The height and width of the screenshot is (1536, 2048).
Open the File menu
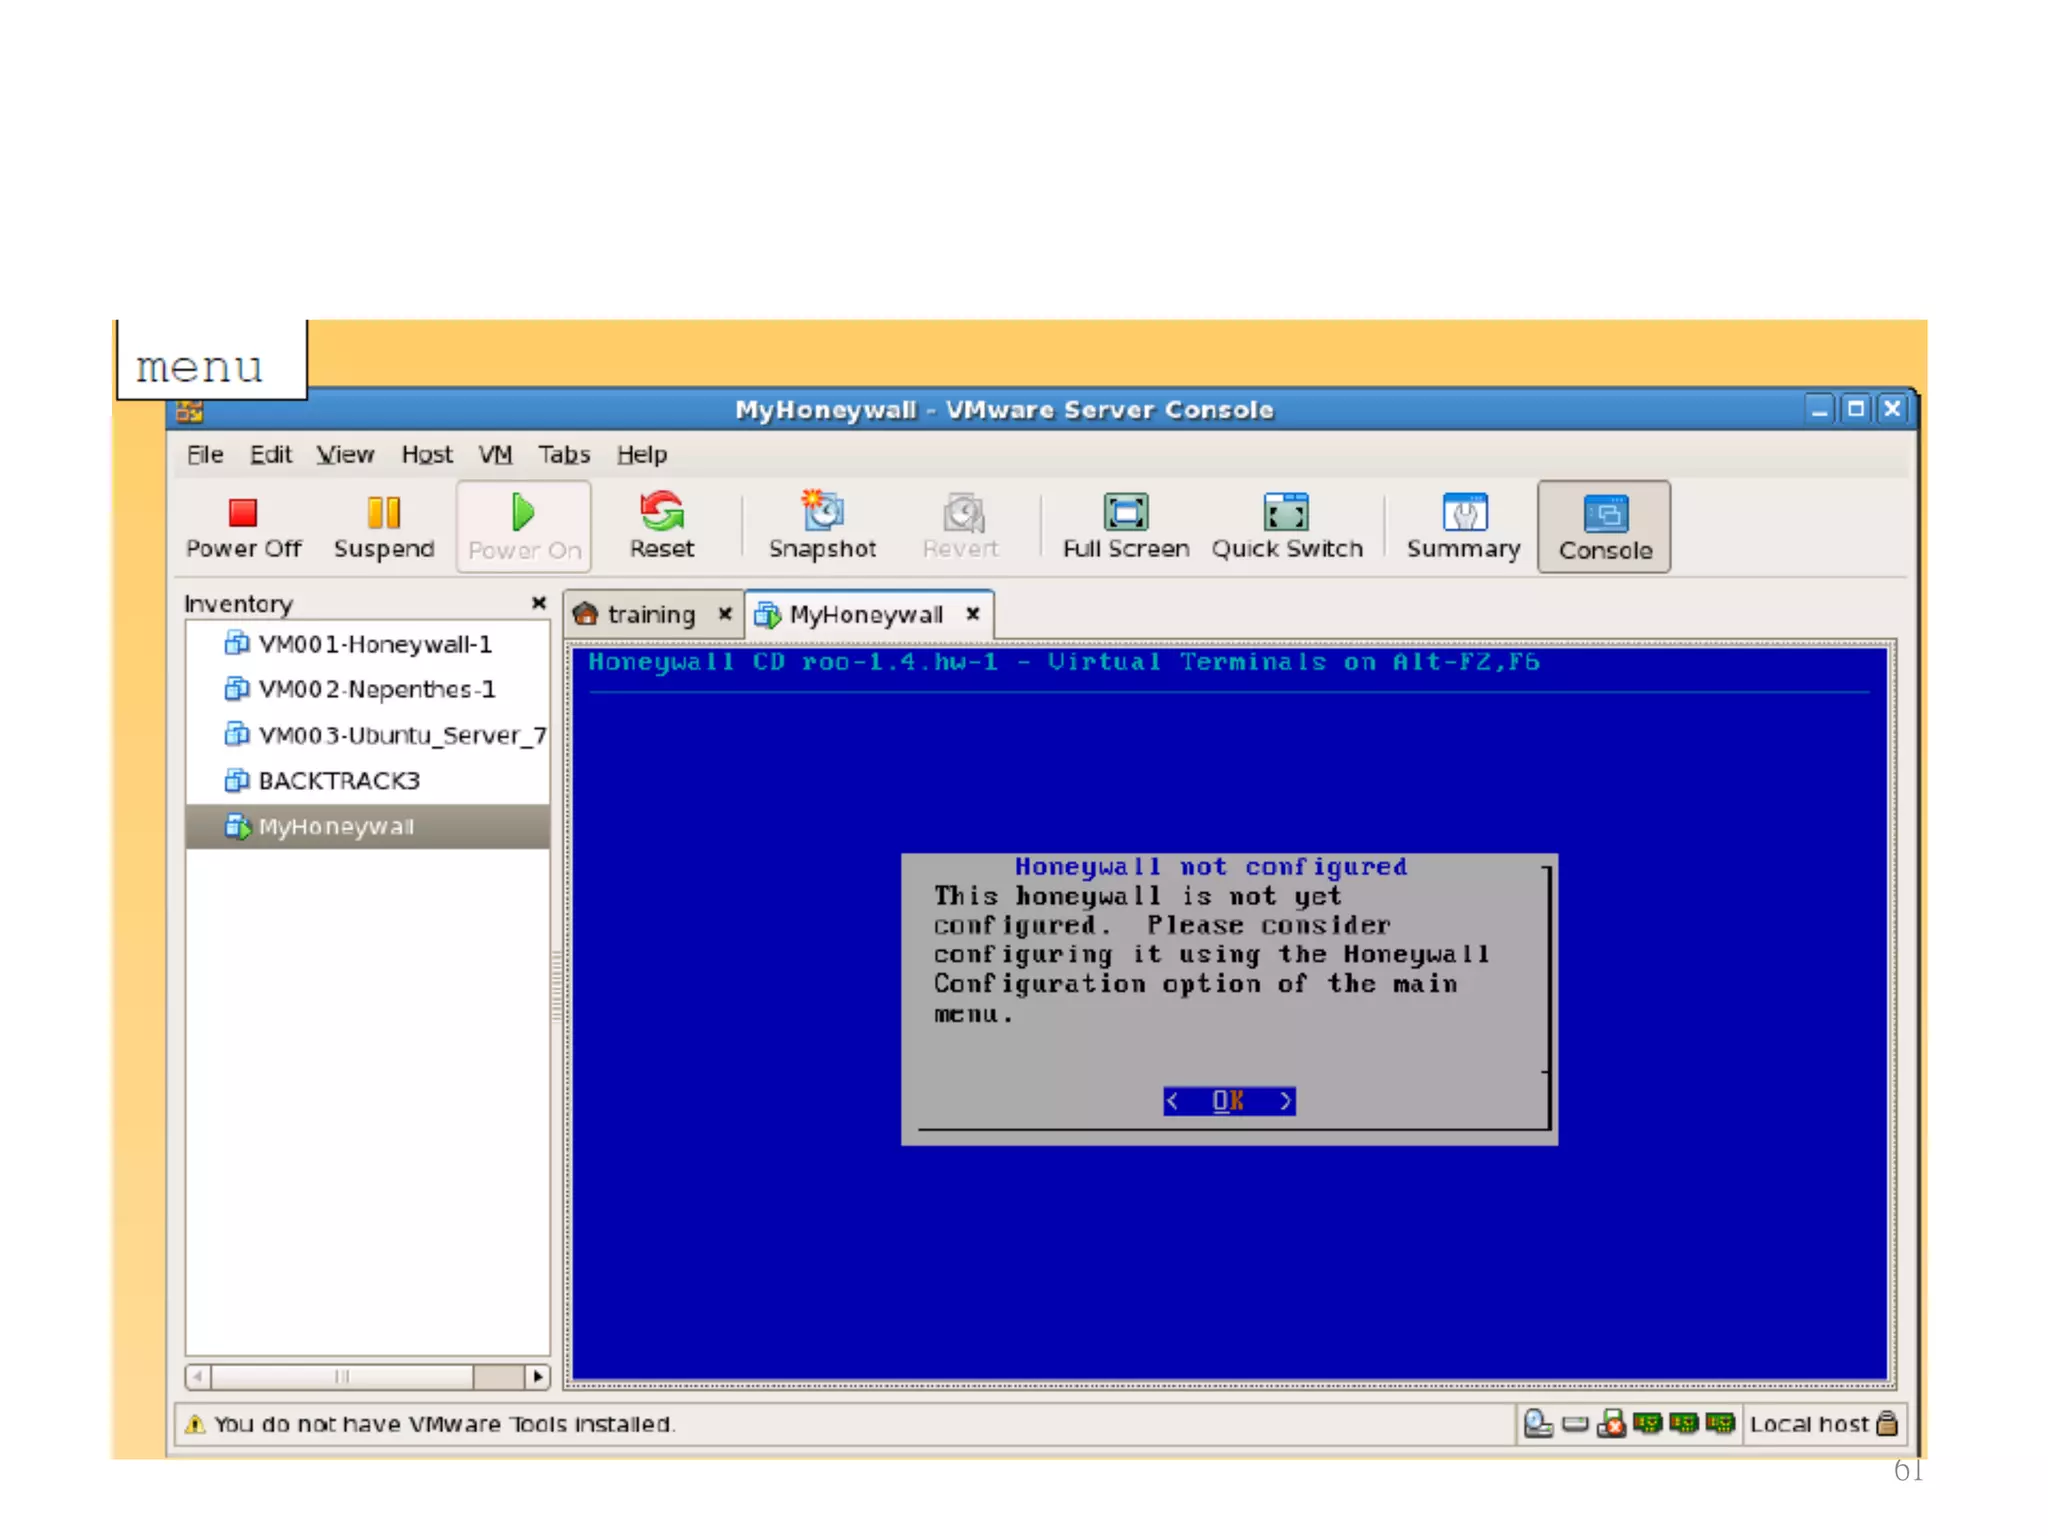coord(204,455)
